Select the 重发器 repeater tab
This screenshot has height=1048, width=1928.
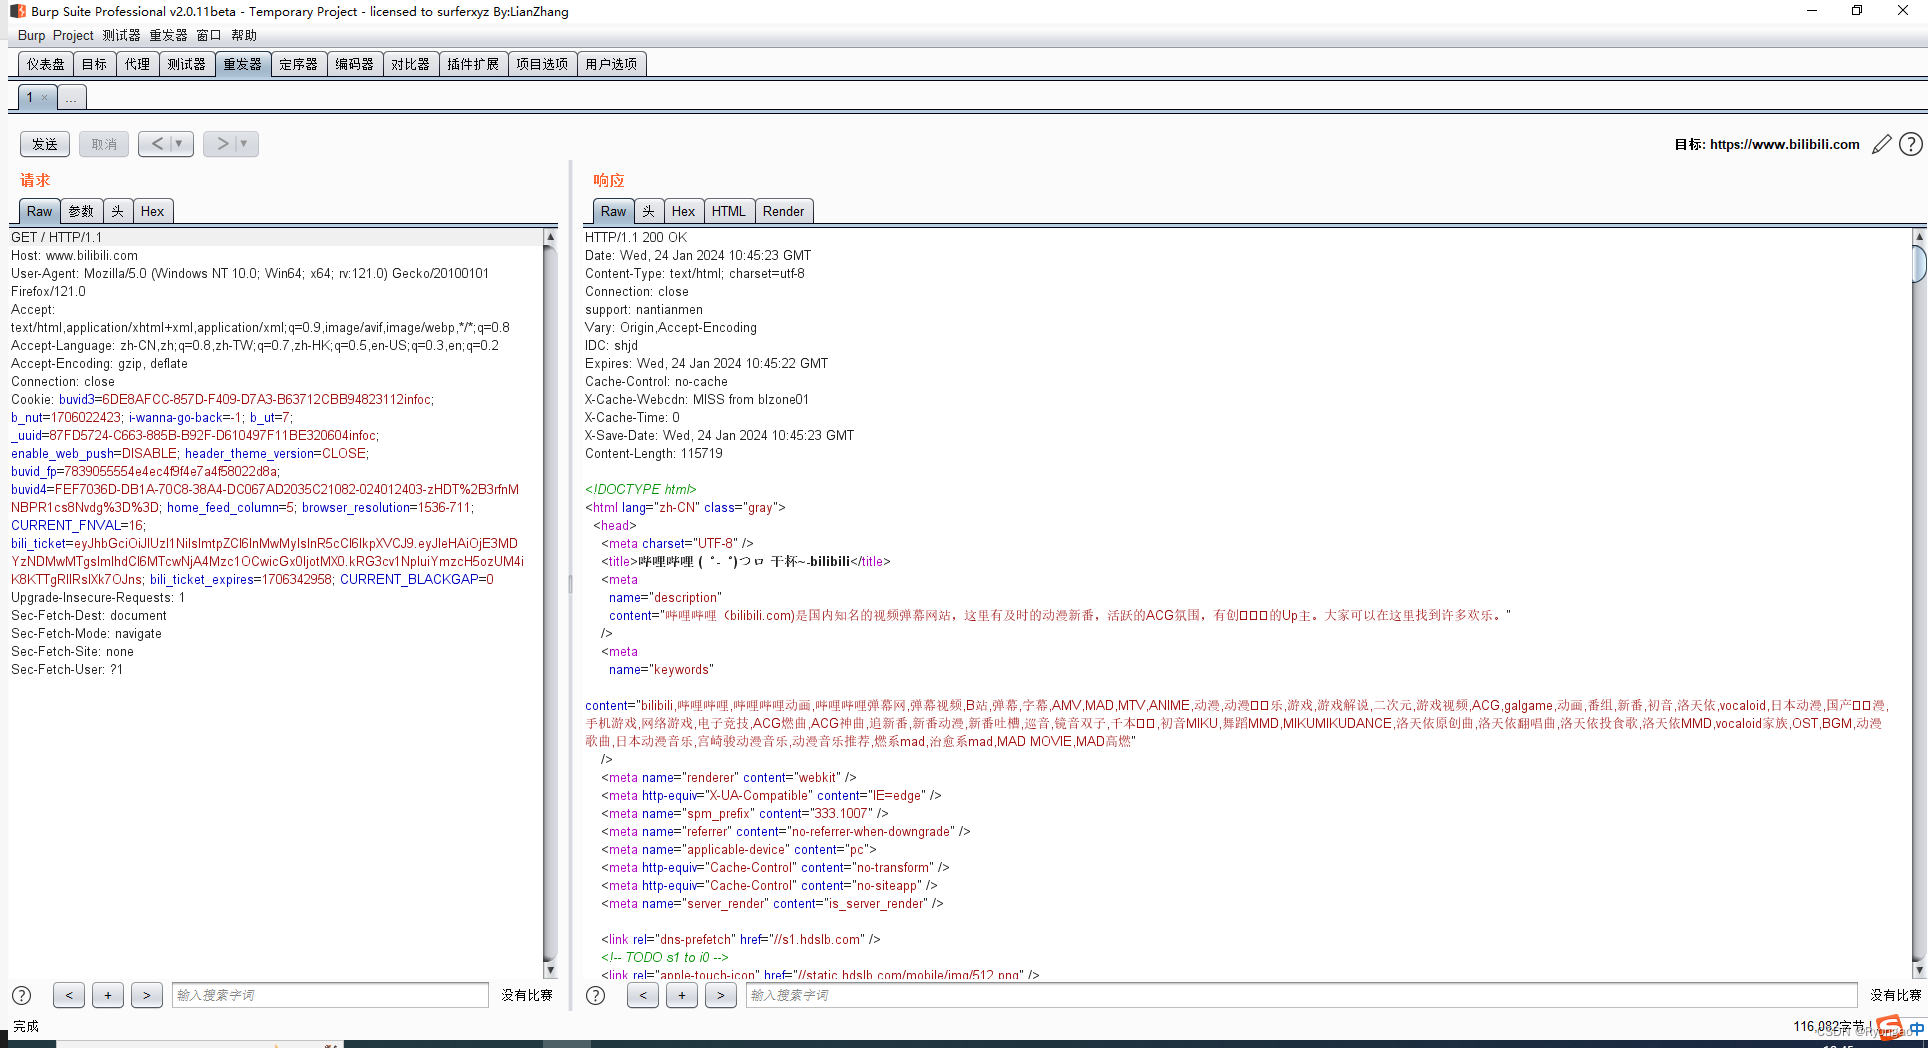(242, 64)
